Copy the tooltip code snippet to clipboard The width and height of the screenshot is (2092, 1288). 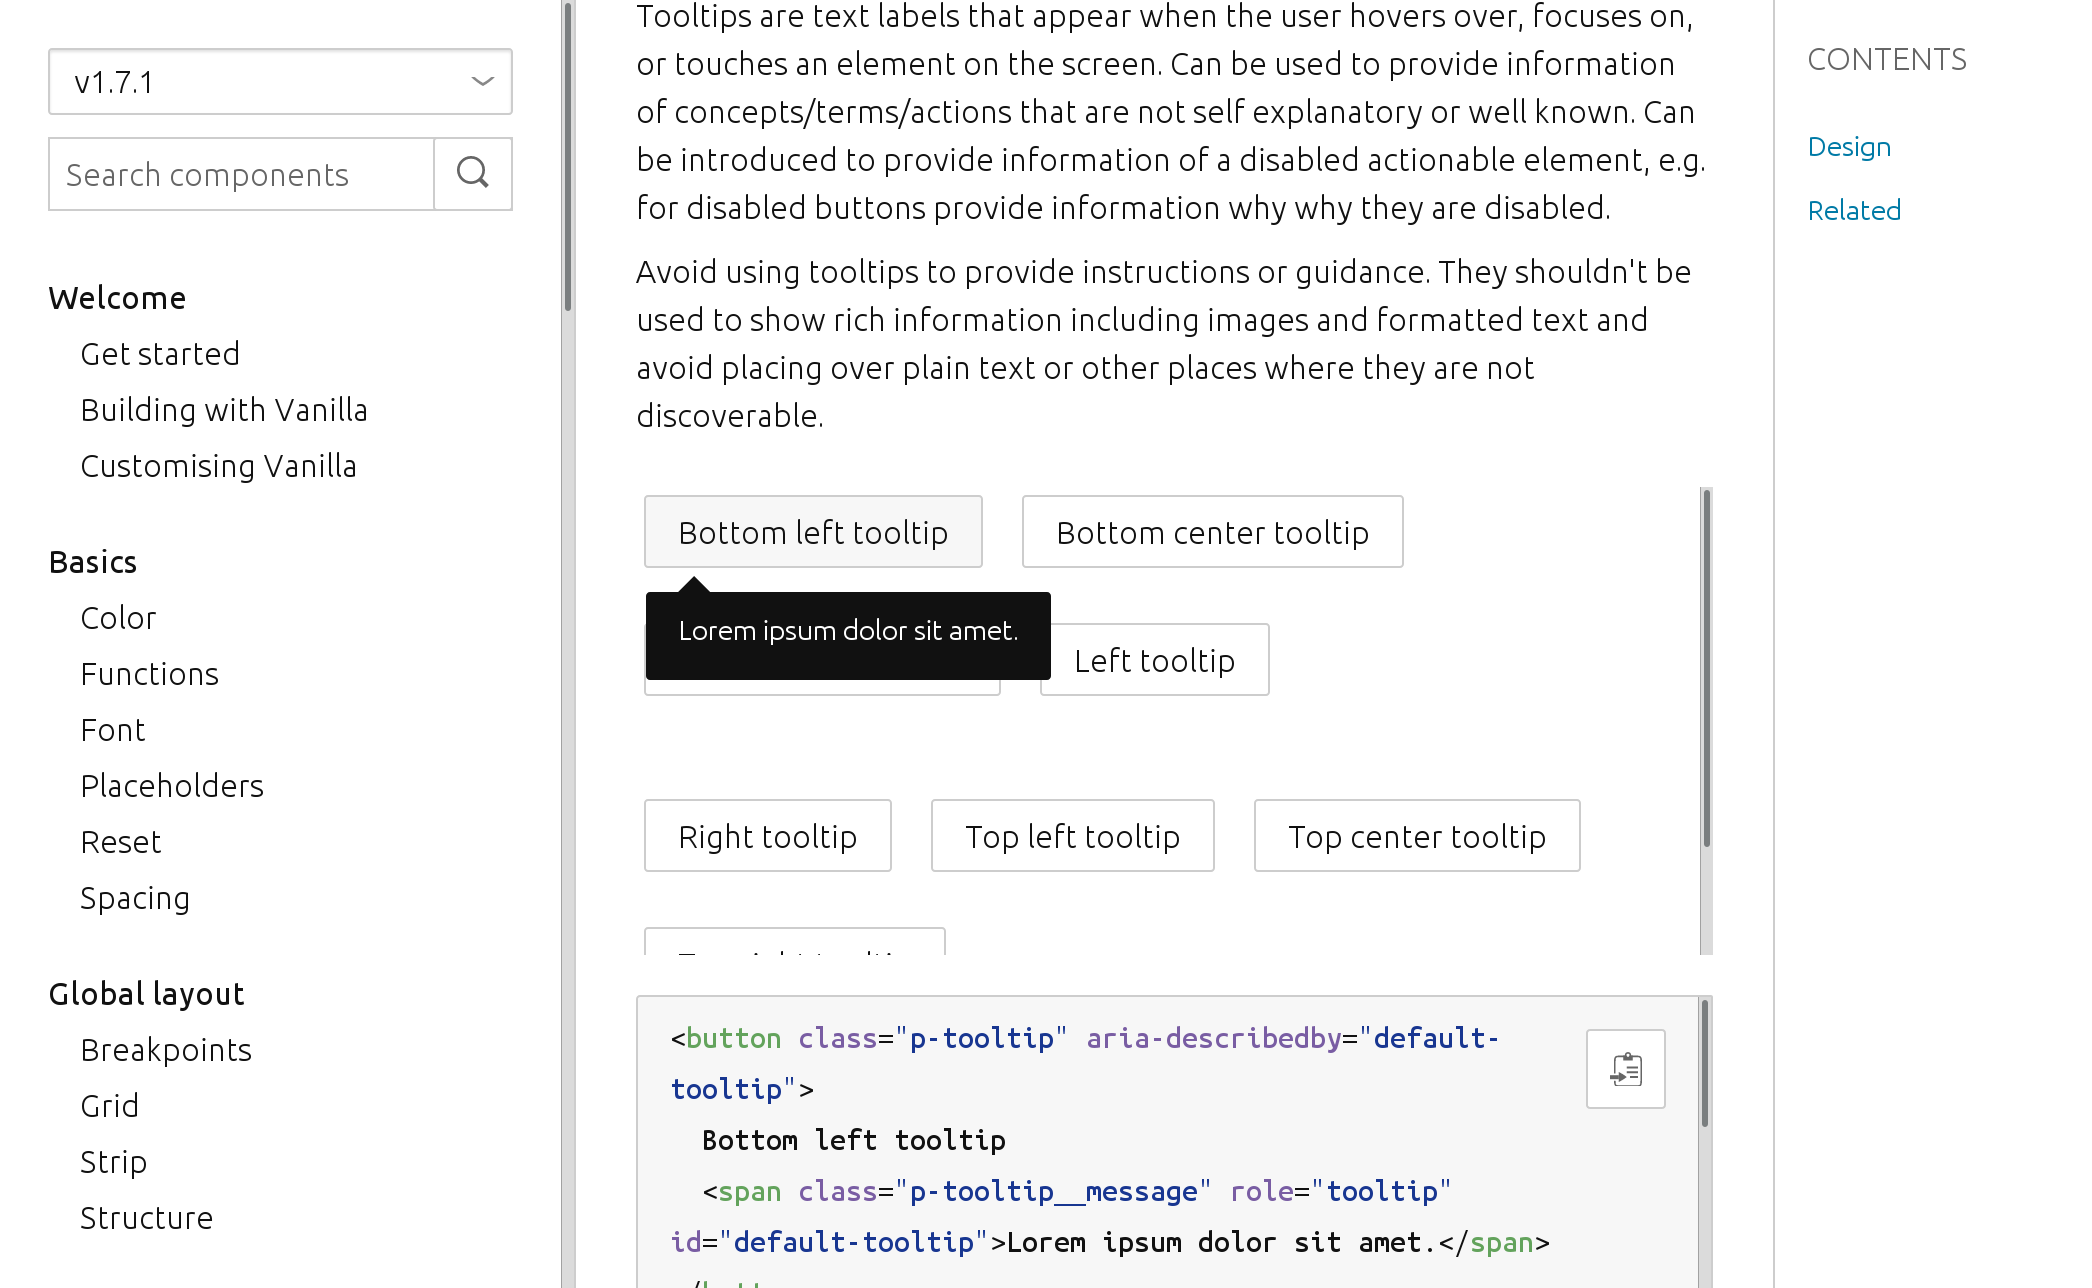[x=1624, y=1069]
